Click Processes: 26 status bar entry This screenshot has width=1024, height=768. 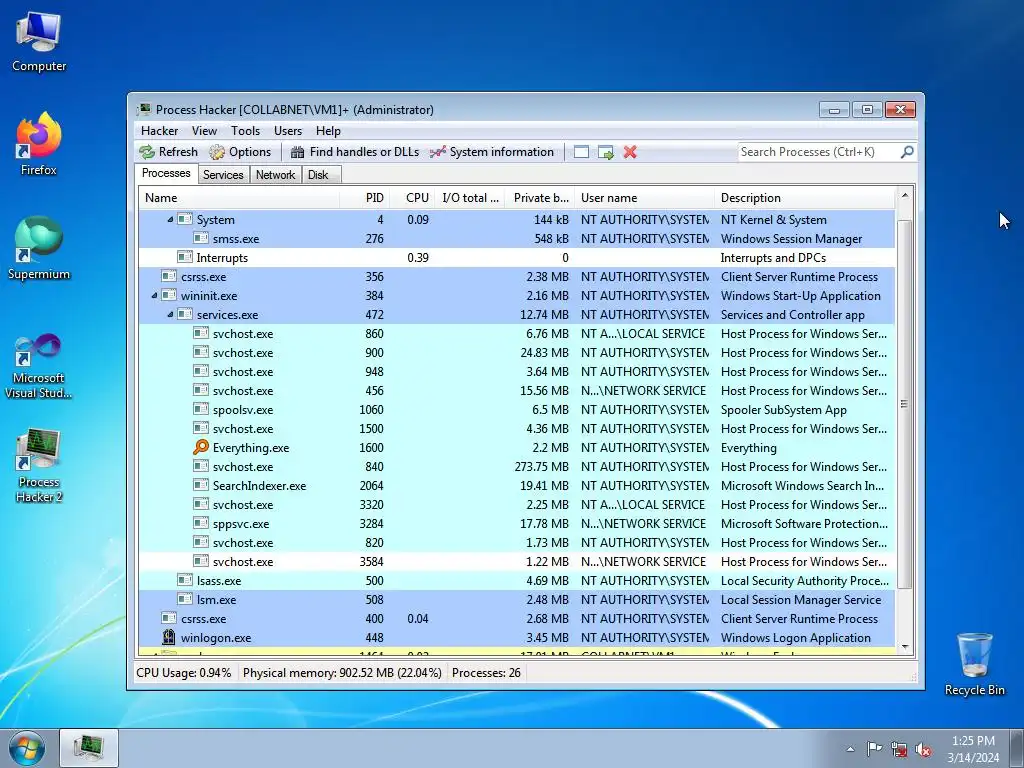pyautogui.click(x=487, y=673)
